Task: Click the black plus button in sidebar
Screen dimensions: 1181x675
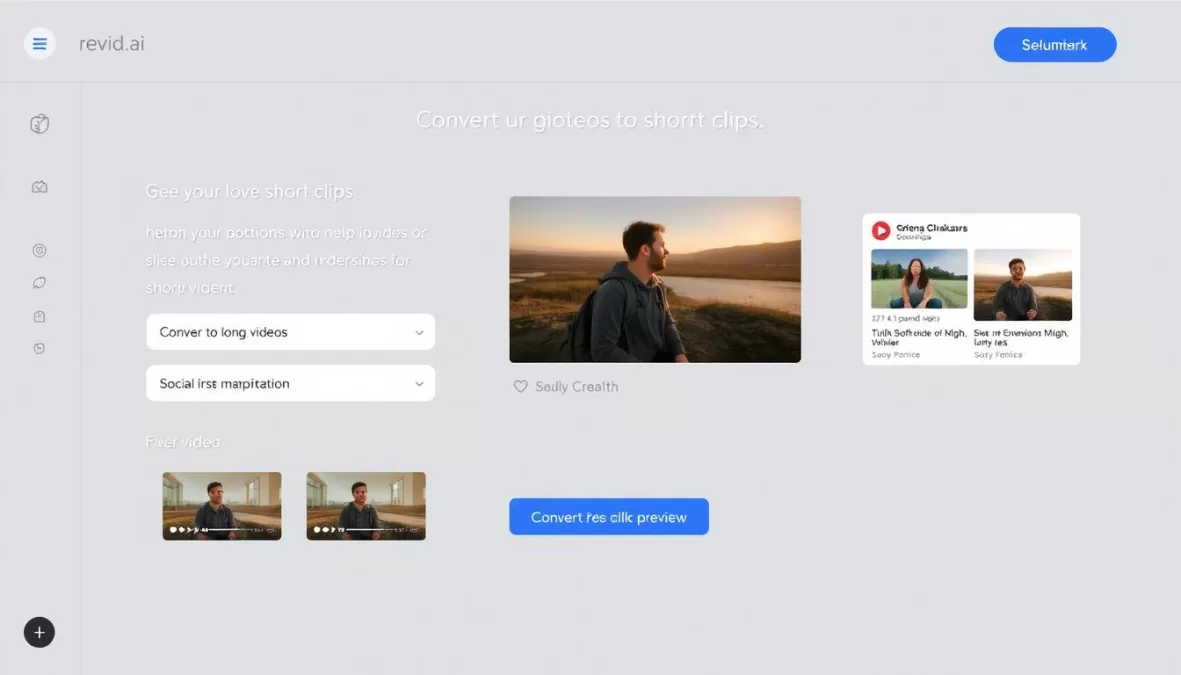Action: click(x=39, y=632)
